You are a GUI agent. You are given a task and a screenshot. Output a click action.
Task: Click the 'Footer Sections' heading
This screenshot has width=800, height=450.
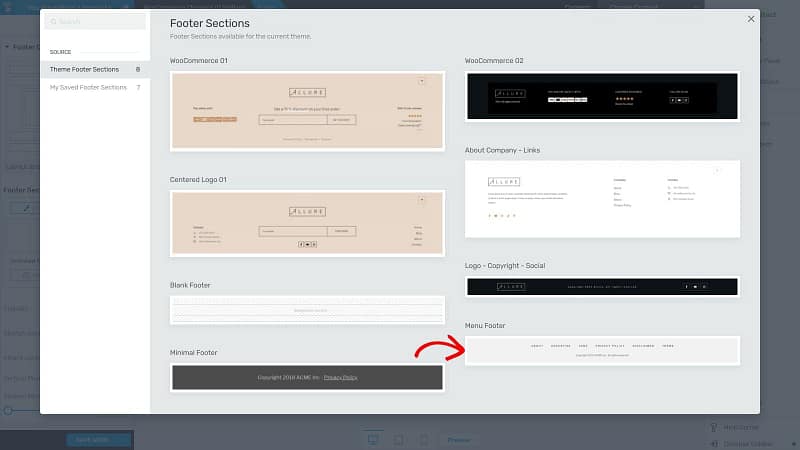click(x=210, y=23)
